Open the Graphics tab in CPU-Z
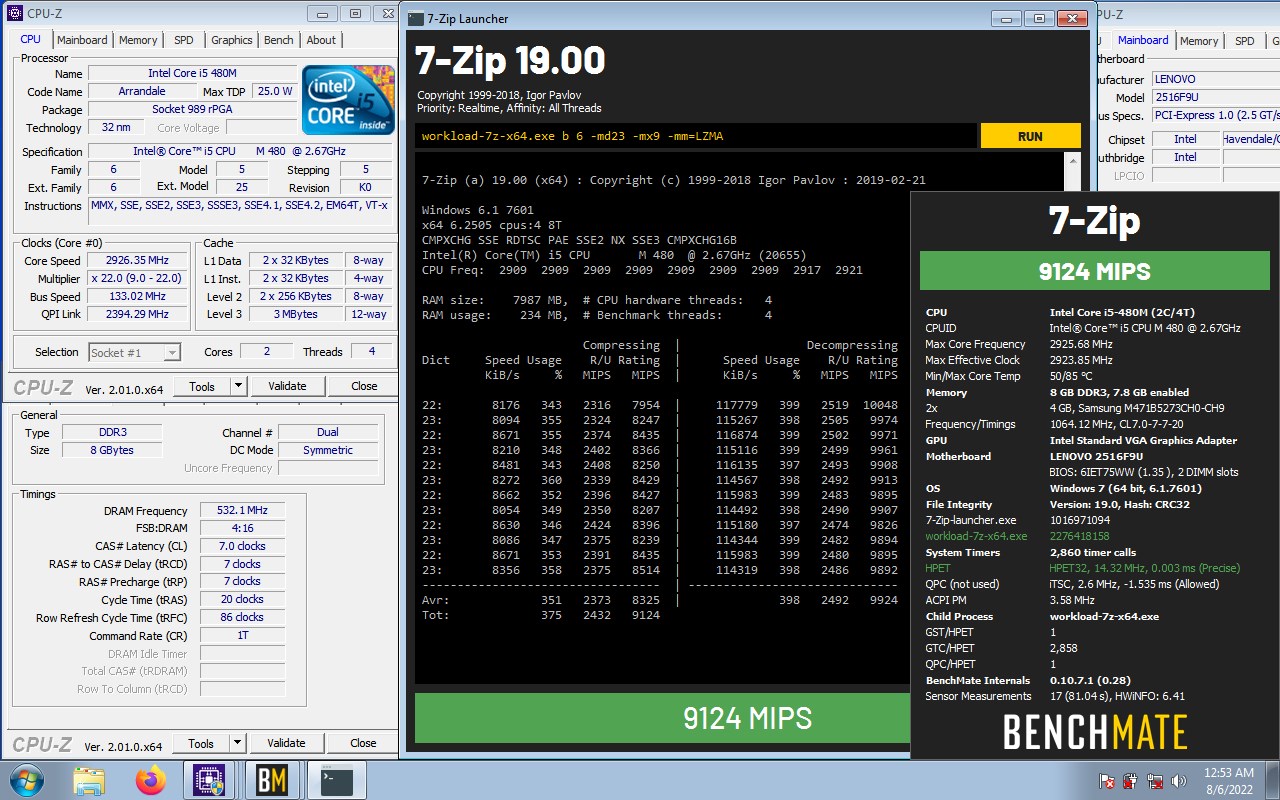Screen dimensions: 1280x800 [232, 40]
